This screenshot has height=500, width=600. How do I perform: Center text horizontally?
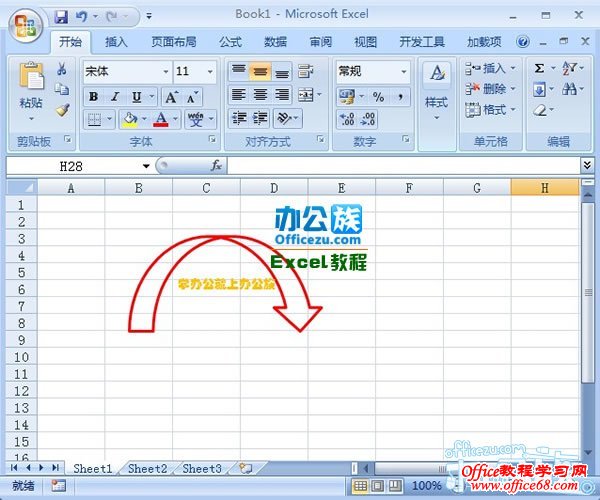click(261, 94)
